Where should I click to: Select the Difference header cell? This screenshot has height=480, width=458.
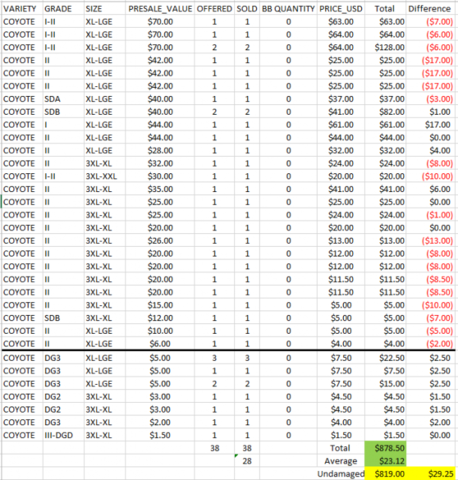point(430,9)
